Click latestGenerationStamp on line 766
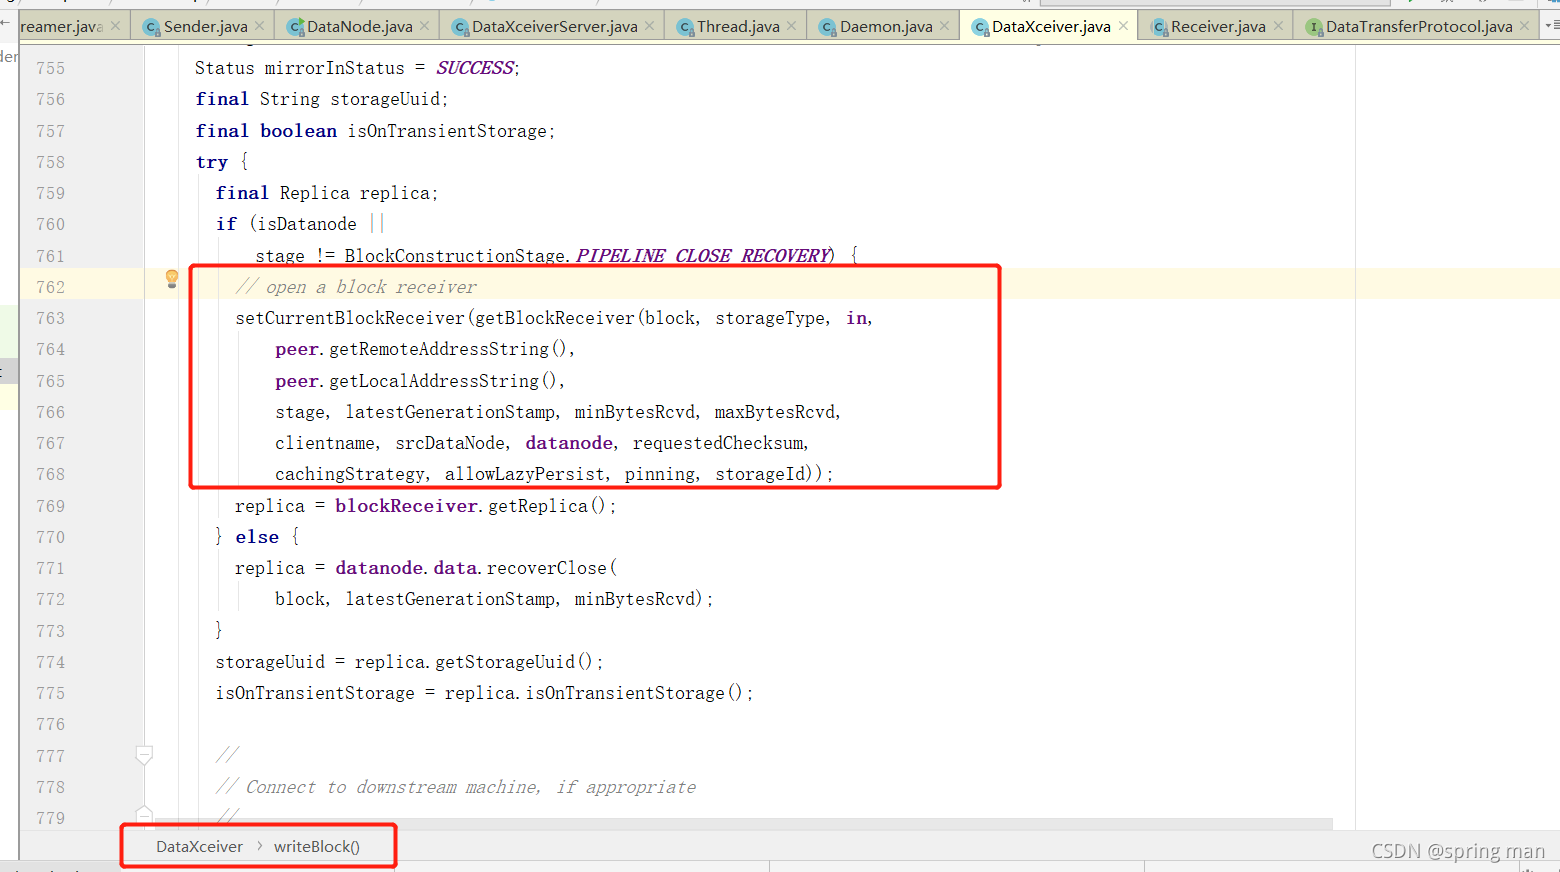Viewport: 1560px width, 872px height. coord(450,412)
